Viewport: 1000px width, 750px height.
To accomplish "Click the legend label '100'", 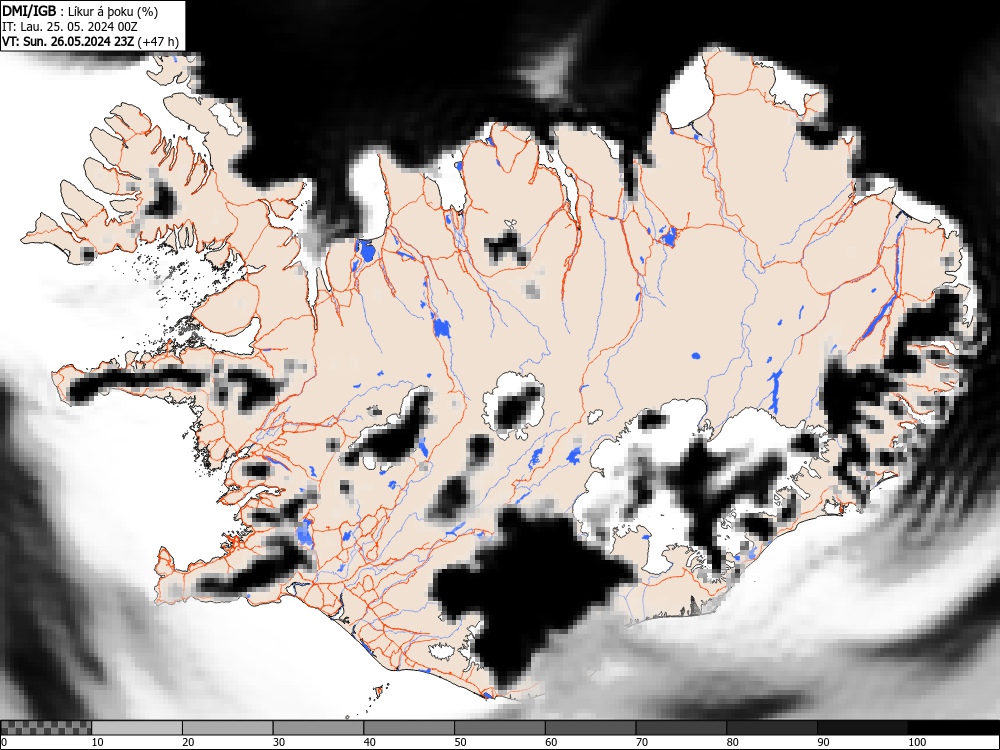I will pos(916,742).
